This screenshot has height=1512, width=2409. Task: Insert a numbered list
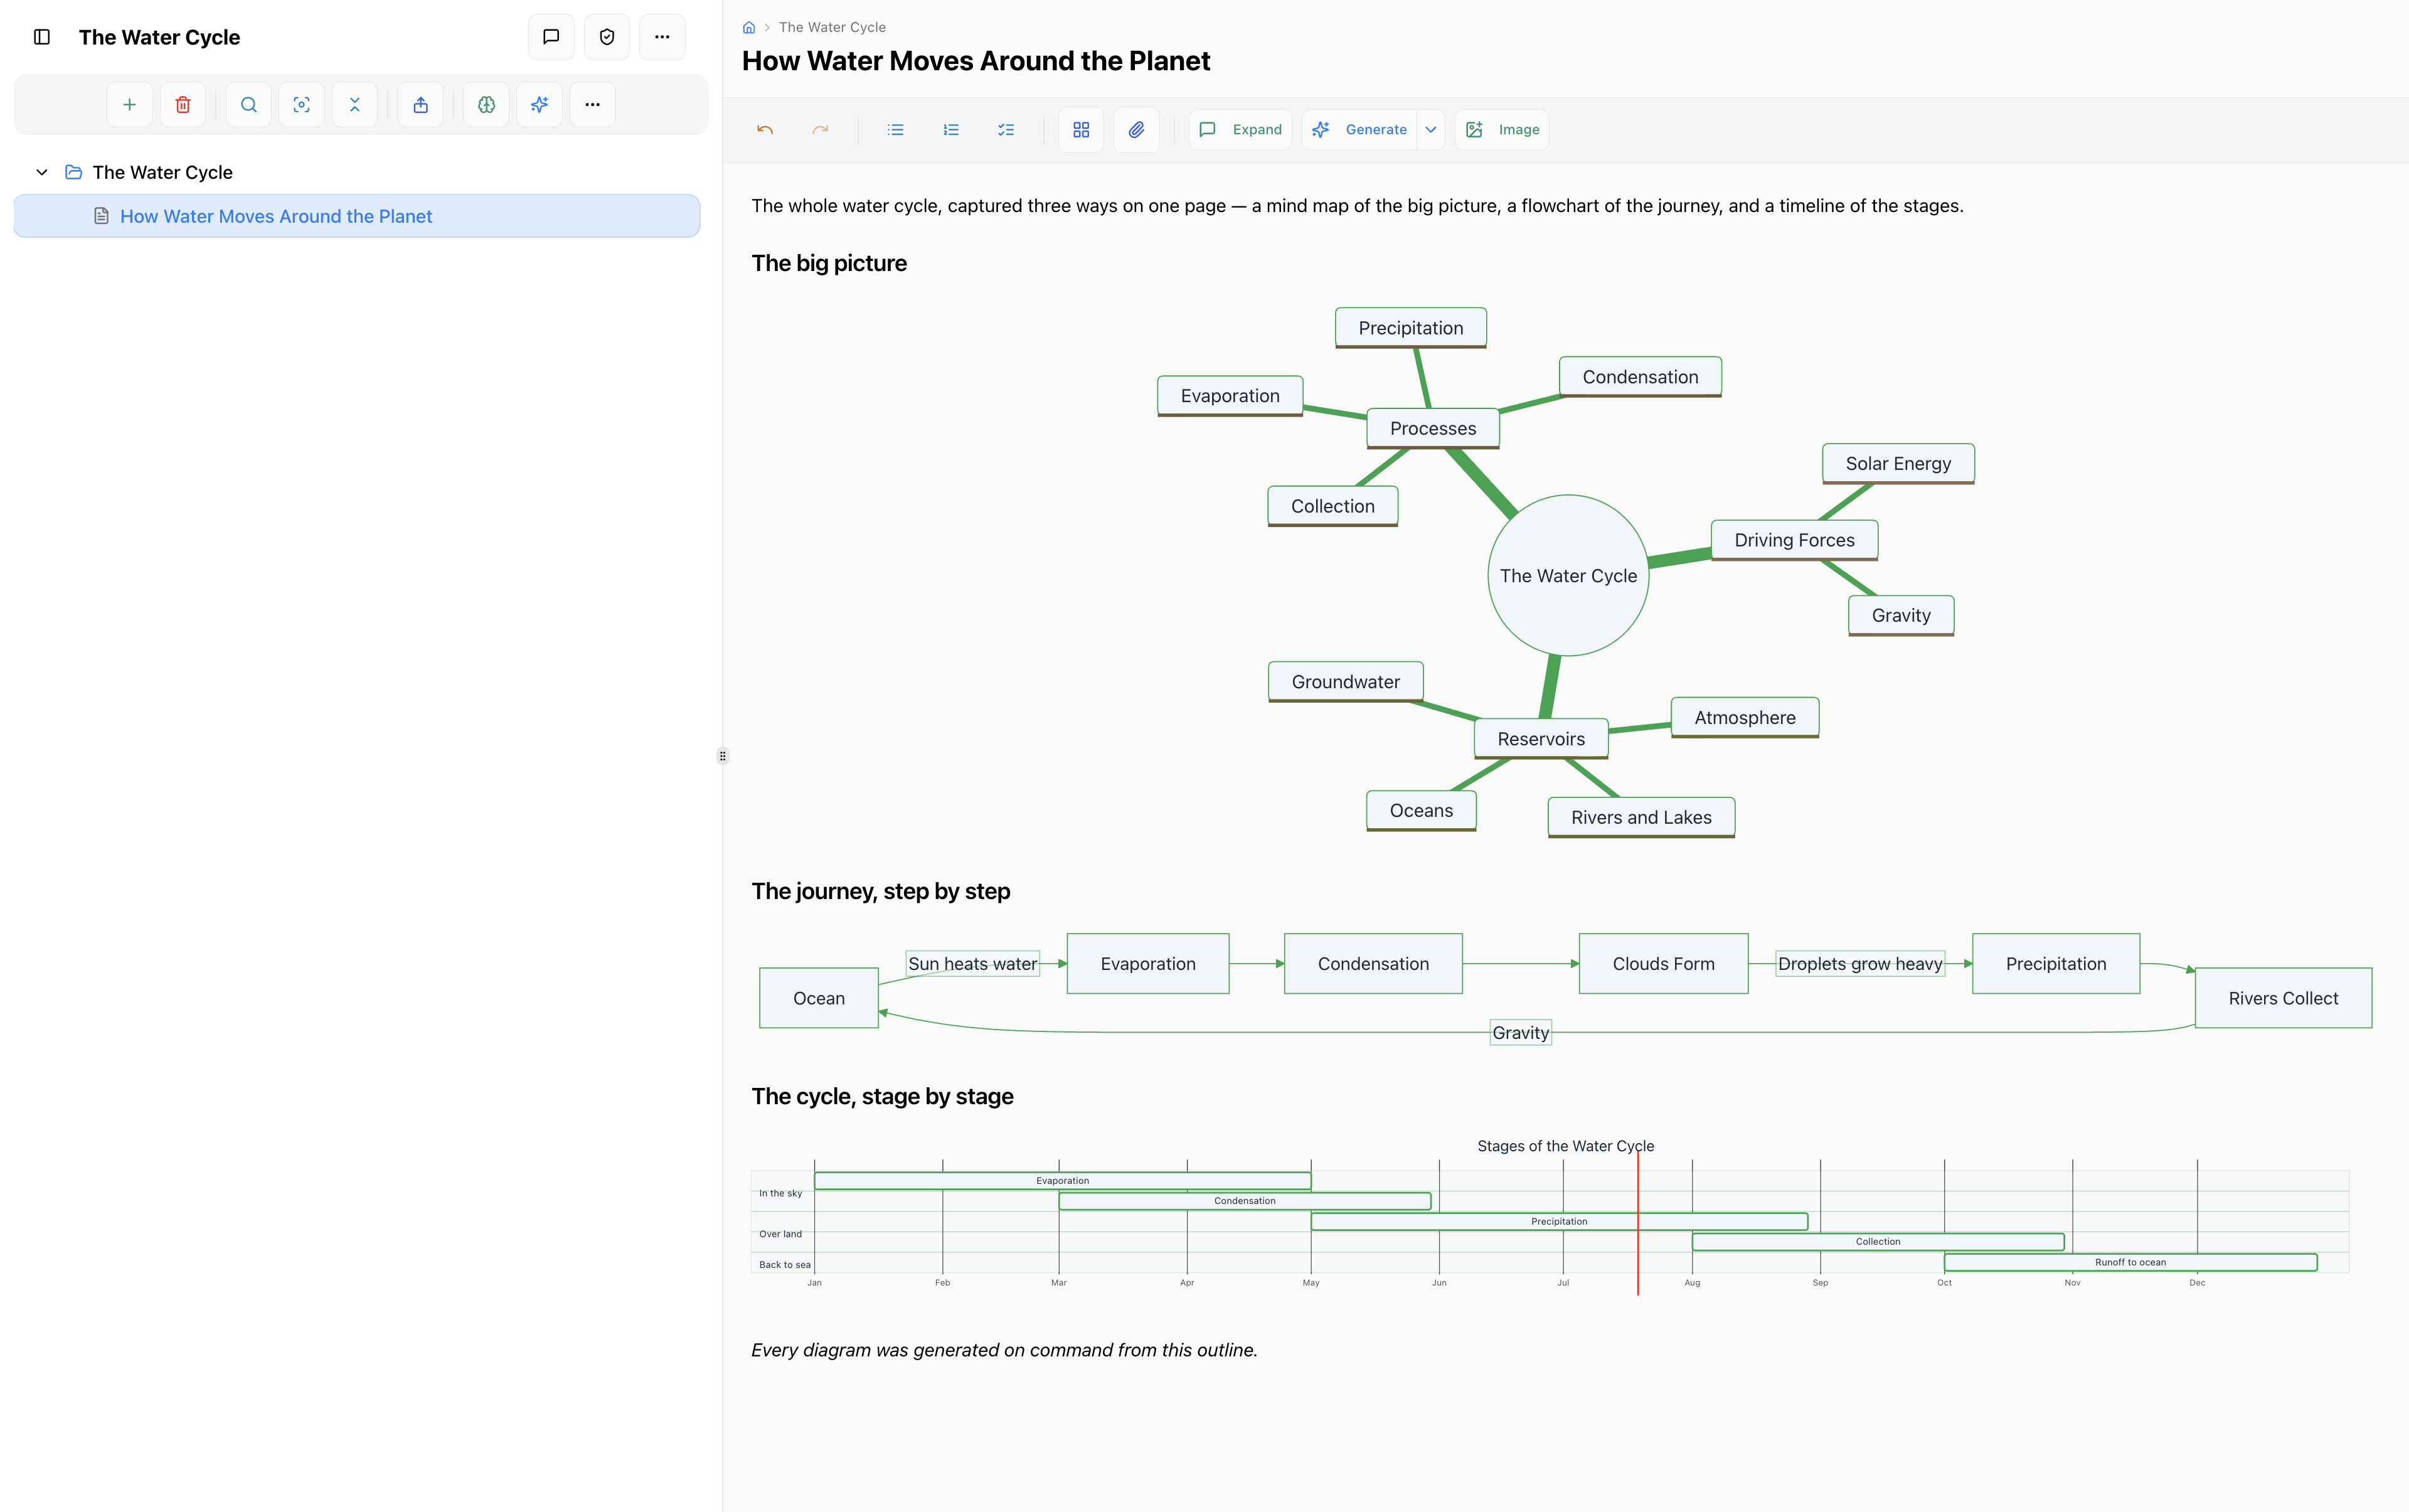(951, 130)
